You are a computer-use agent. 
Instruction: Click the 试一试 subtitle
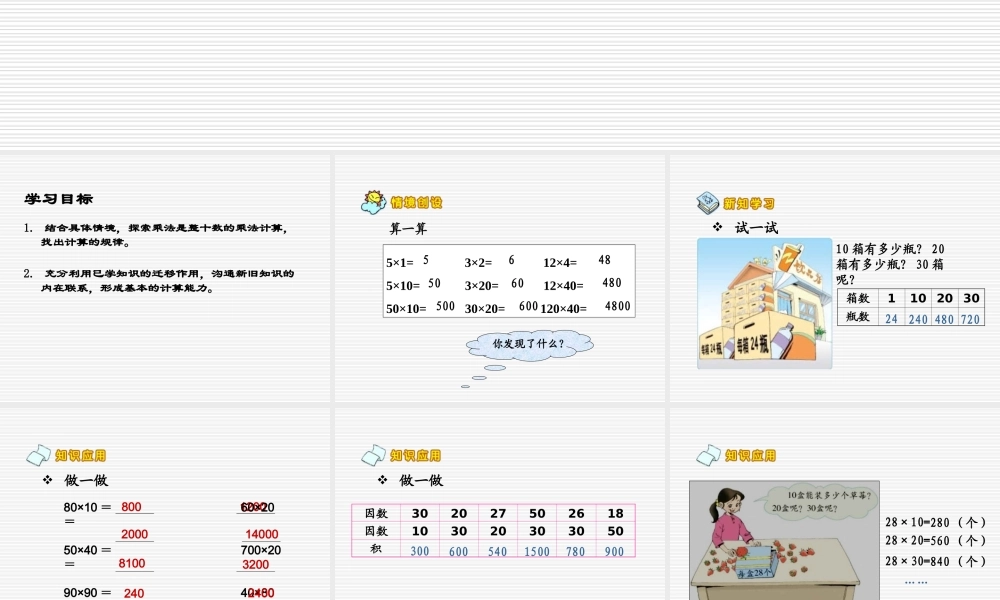(x=756, y=227)
